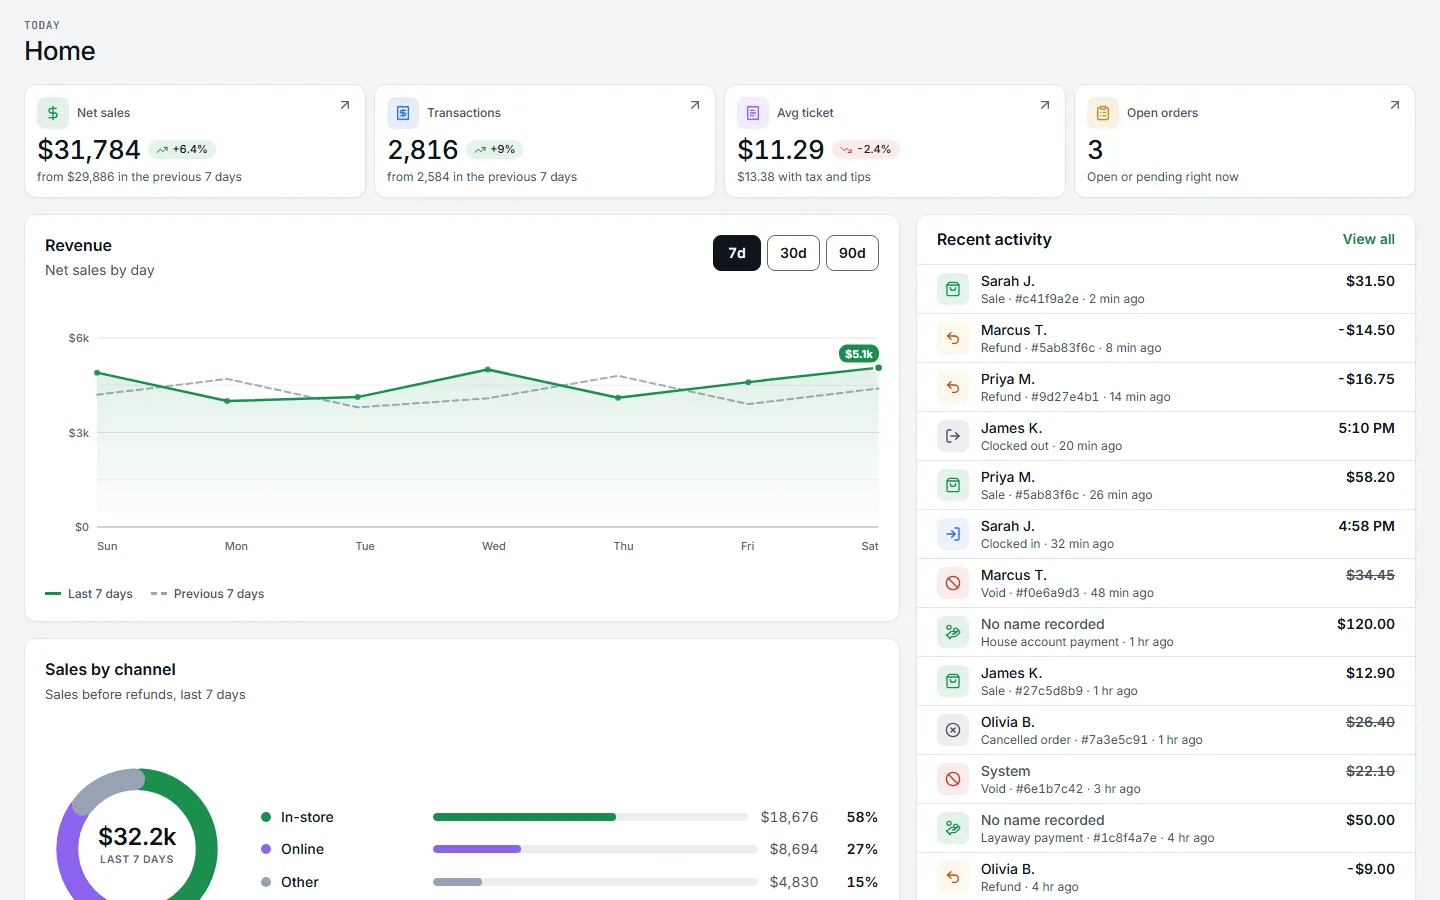Image resolution: width=1440 pixels, height=900 pixels.
Task: Click the 27% Online share
Action: [862, 849]
